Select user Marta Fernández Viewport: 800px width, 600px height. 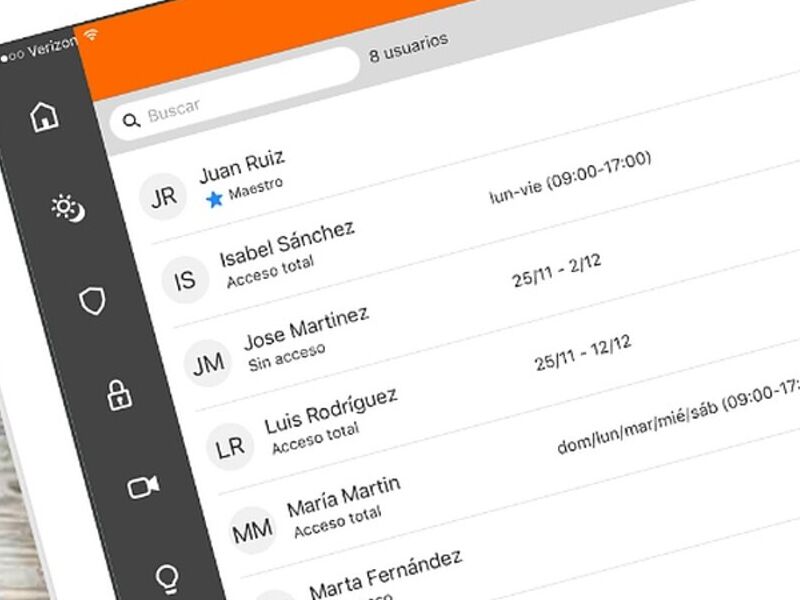pos(386,573)
